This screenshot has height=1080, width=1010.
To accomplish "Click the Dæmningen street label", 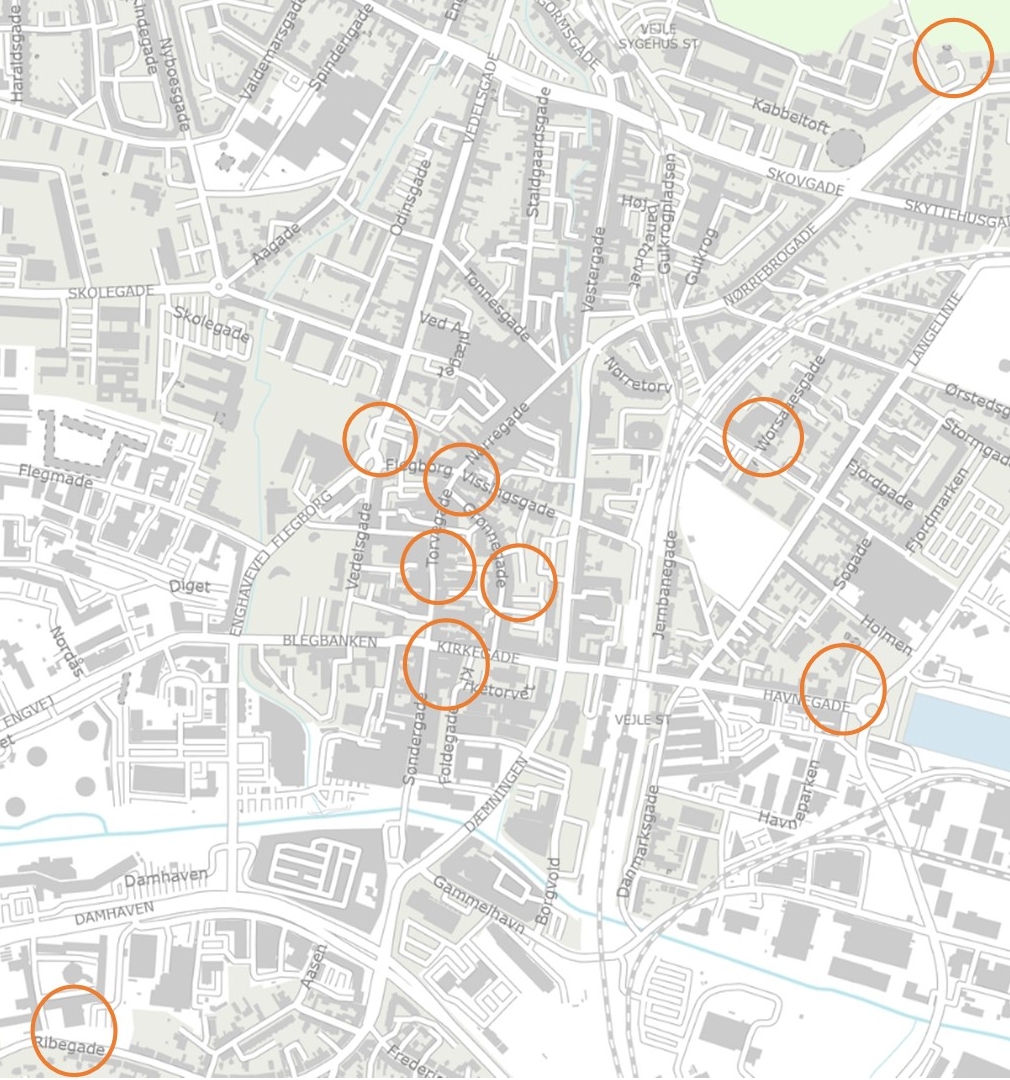I will (x=497, y=793).
